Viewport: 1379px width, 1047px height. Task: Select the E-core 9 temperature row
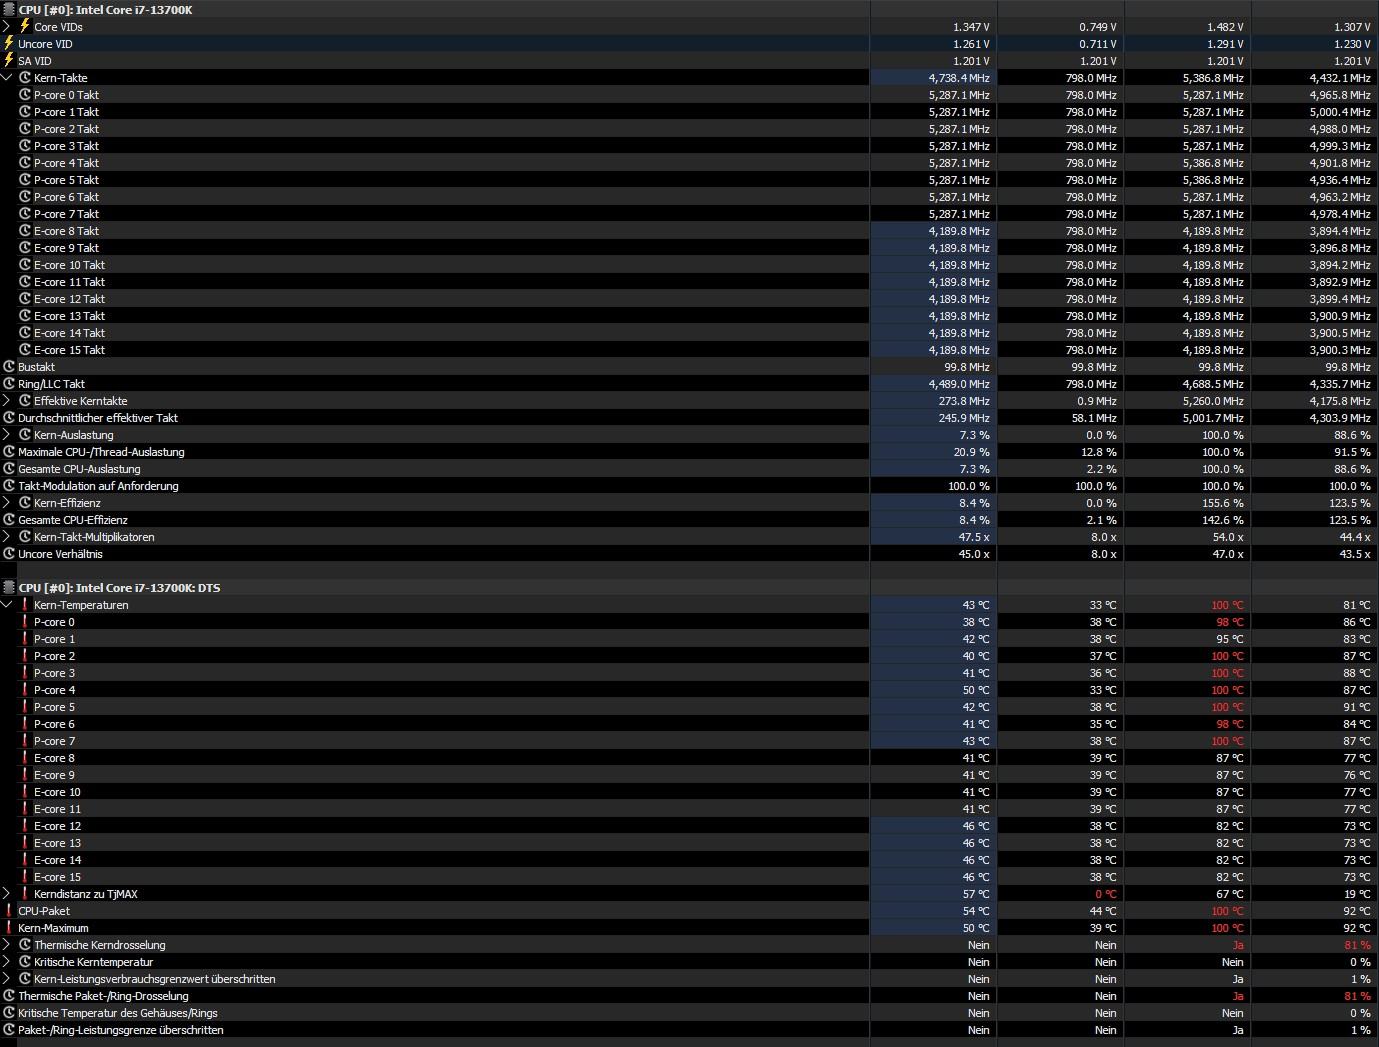(689, 775)
